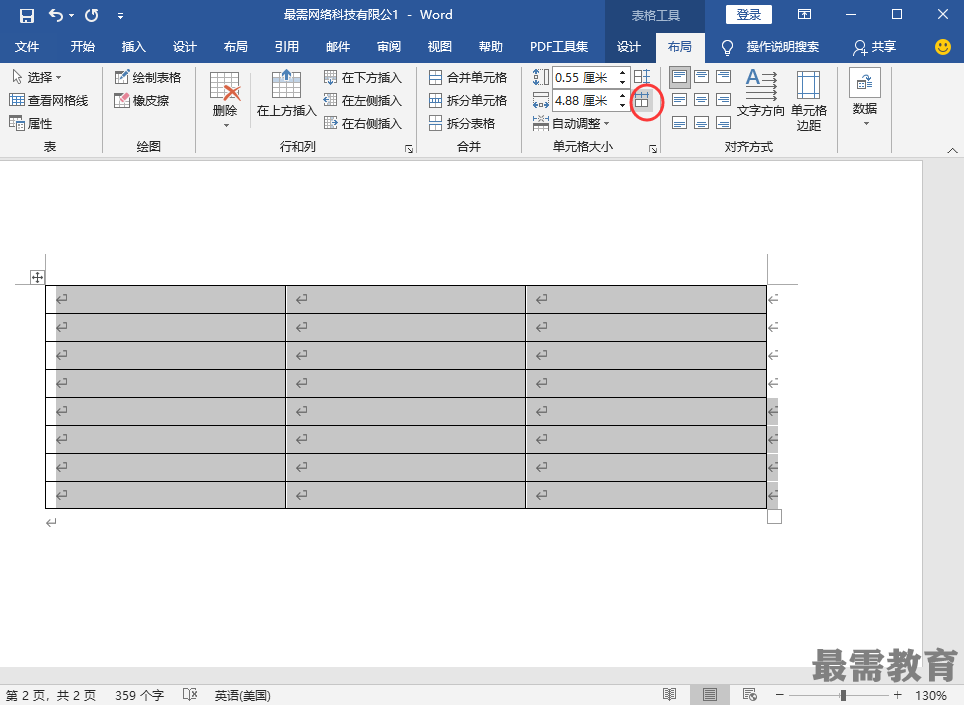Switch to the 视图 ribbon tab
964x705 pixels.
tap(440, 47)
